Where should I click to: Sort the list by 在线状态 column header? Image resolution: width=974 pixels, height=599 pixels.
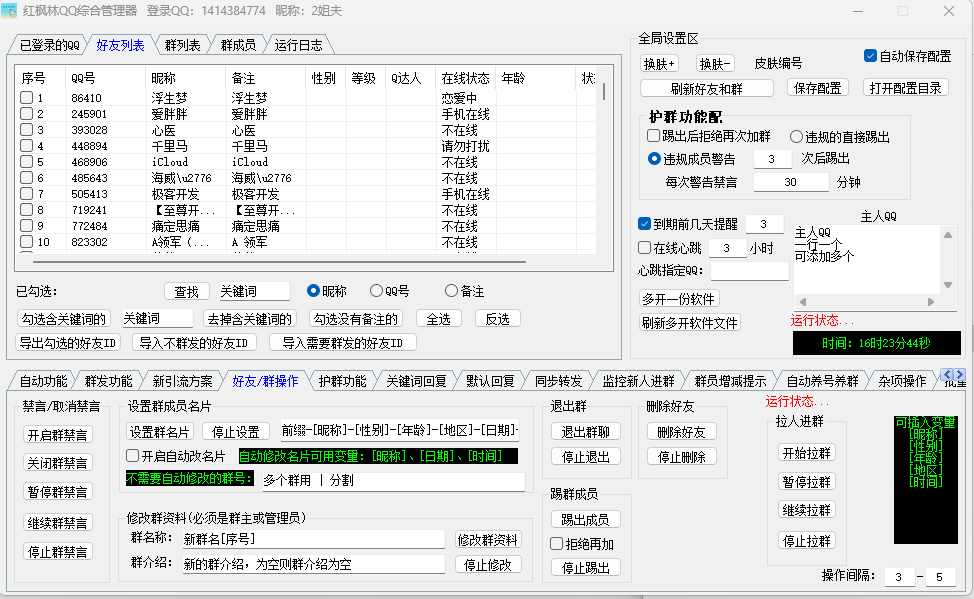tap(465, 78)
